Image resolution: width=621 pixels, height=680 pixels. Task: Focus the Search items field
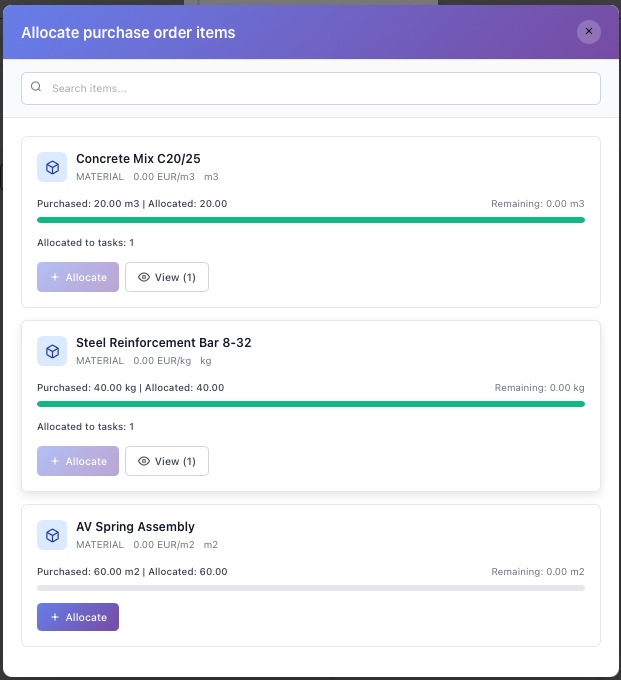tap(320, 88)
